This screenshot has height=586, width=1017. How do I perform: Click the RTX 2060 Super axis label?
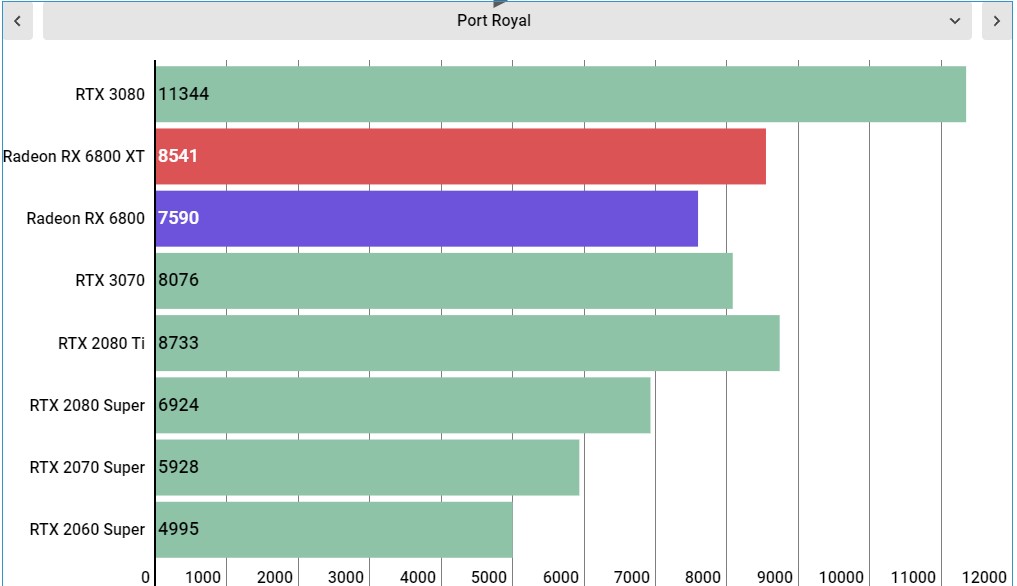(x=87, y=530)
